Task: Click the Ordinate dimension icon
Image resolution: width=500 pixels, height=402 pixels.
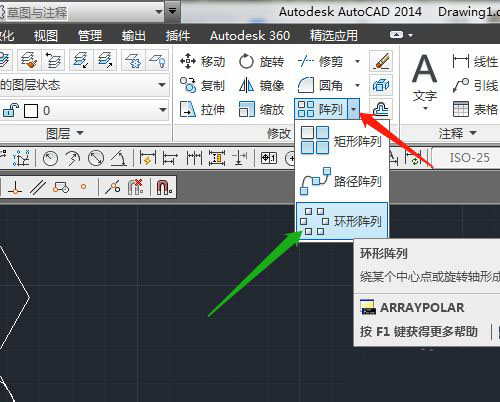Action: pyautogui.click(x=22, y=158)
